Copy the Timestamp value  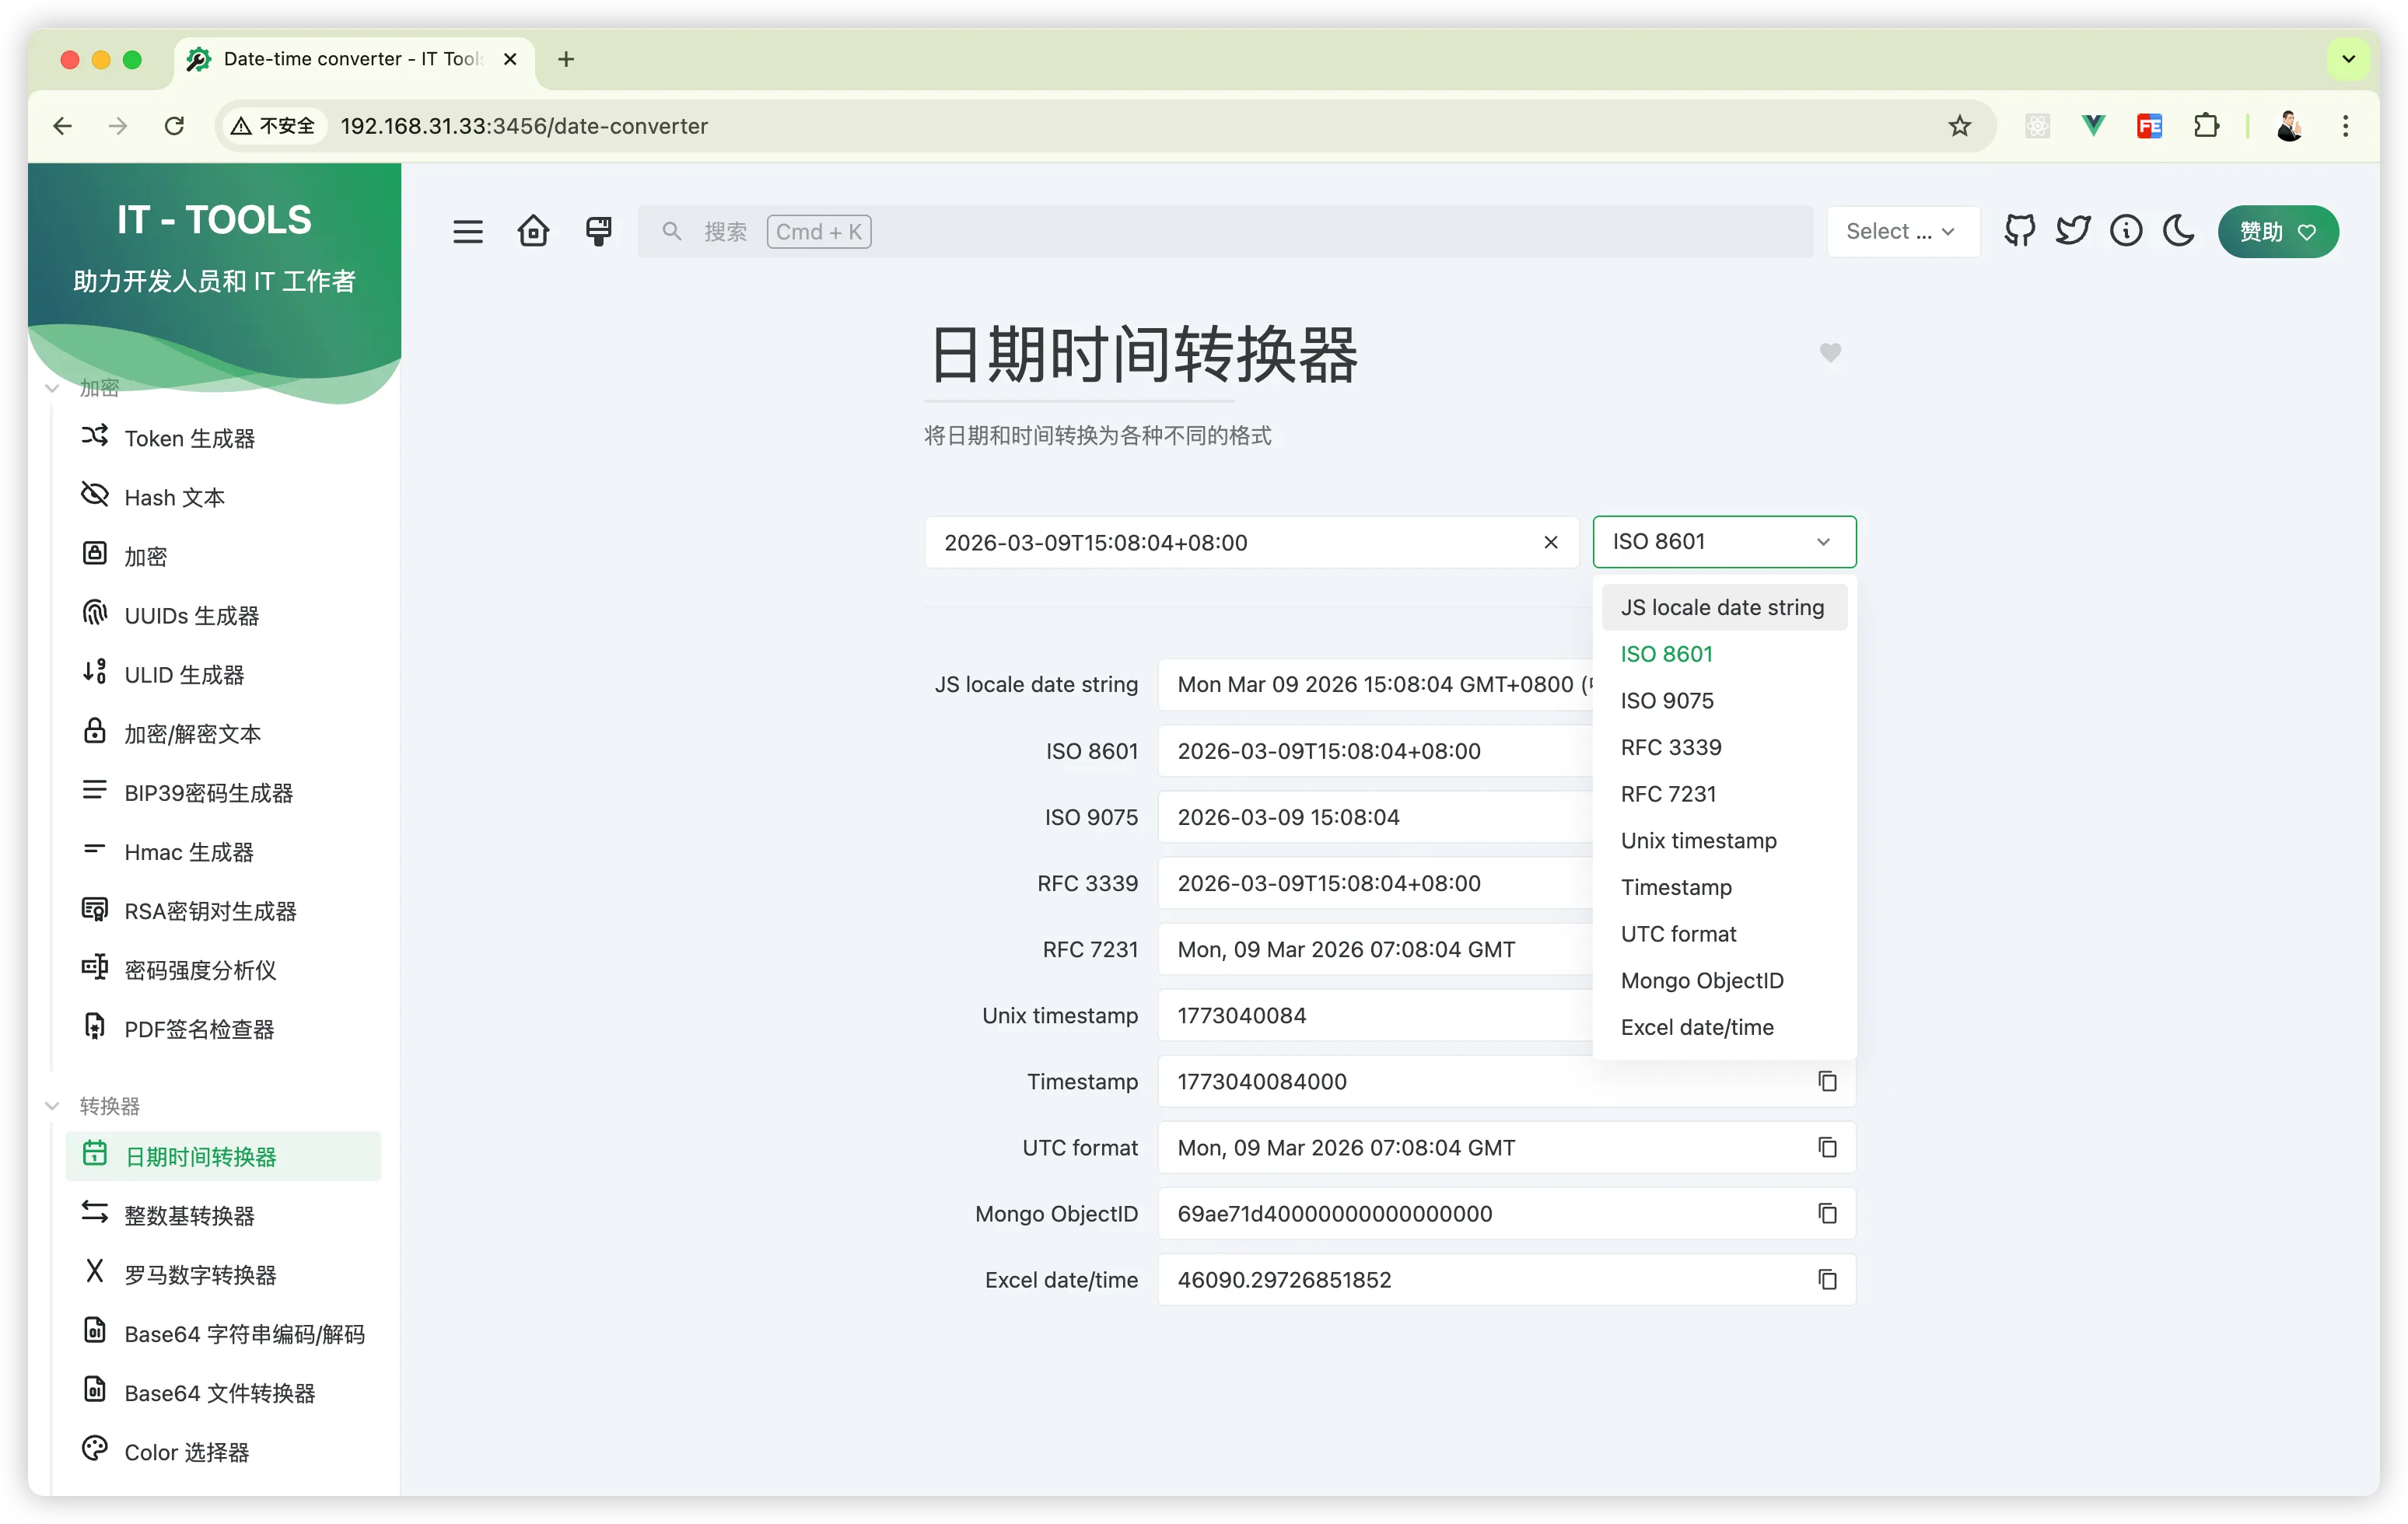pos(1827,1081)
